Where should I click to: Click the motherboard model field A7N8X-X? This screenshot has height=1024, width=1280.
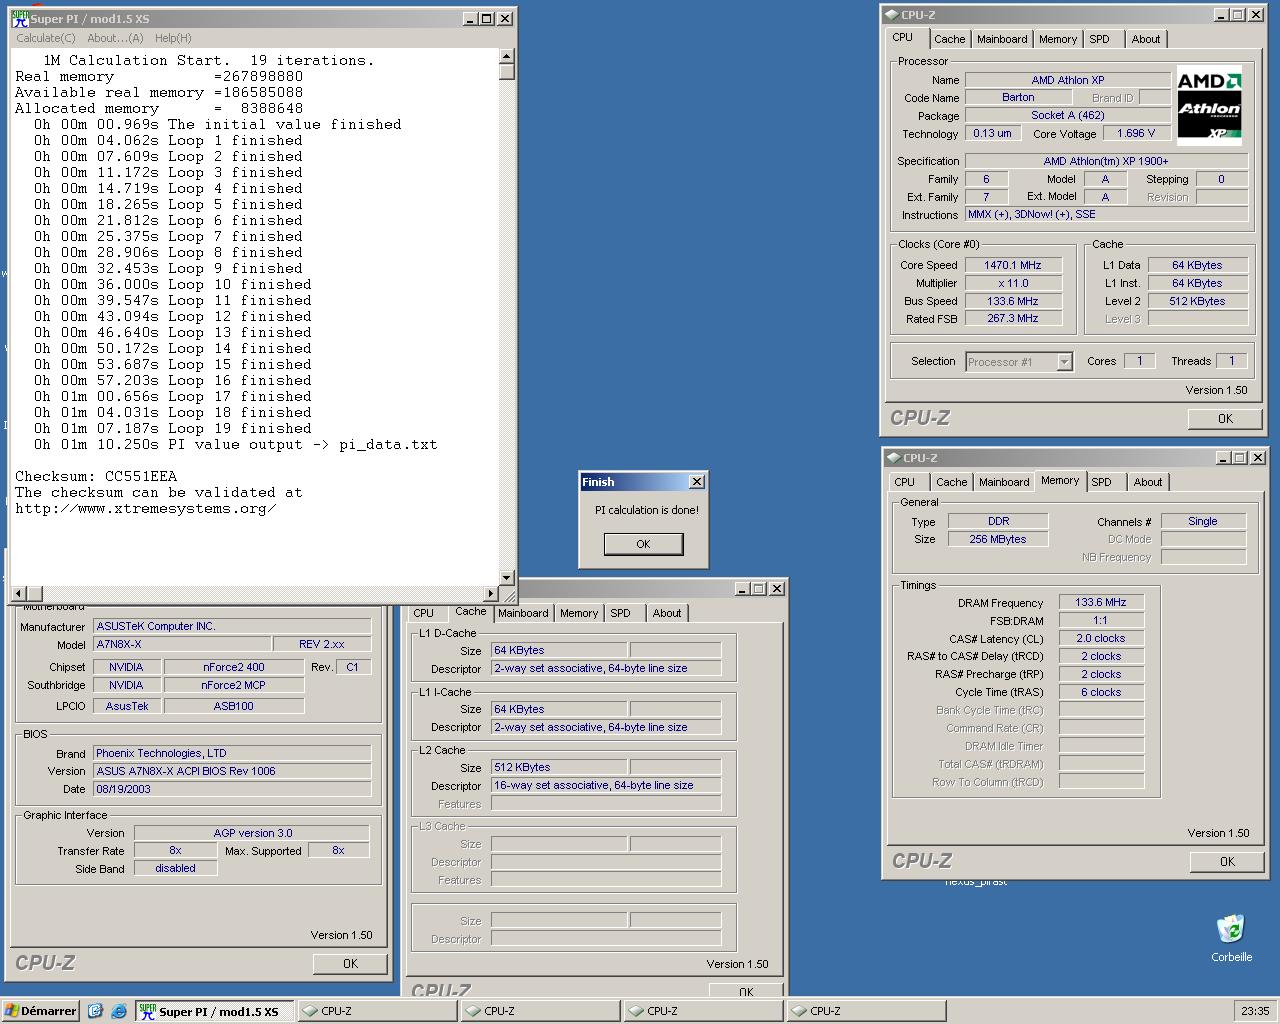pos(182,645)
